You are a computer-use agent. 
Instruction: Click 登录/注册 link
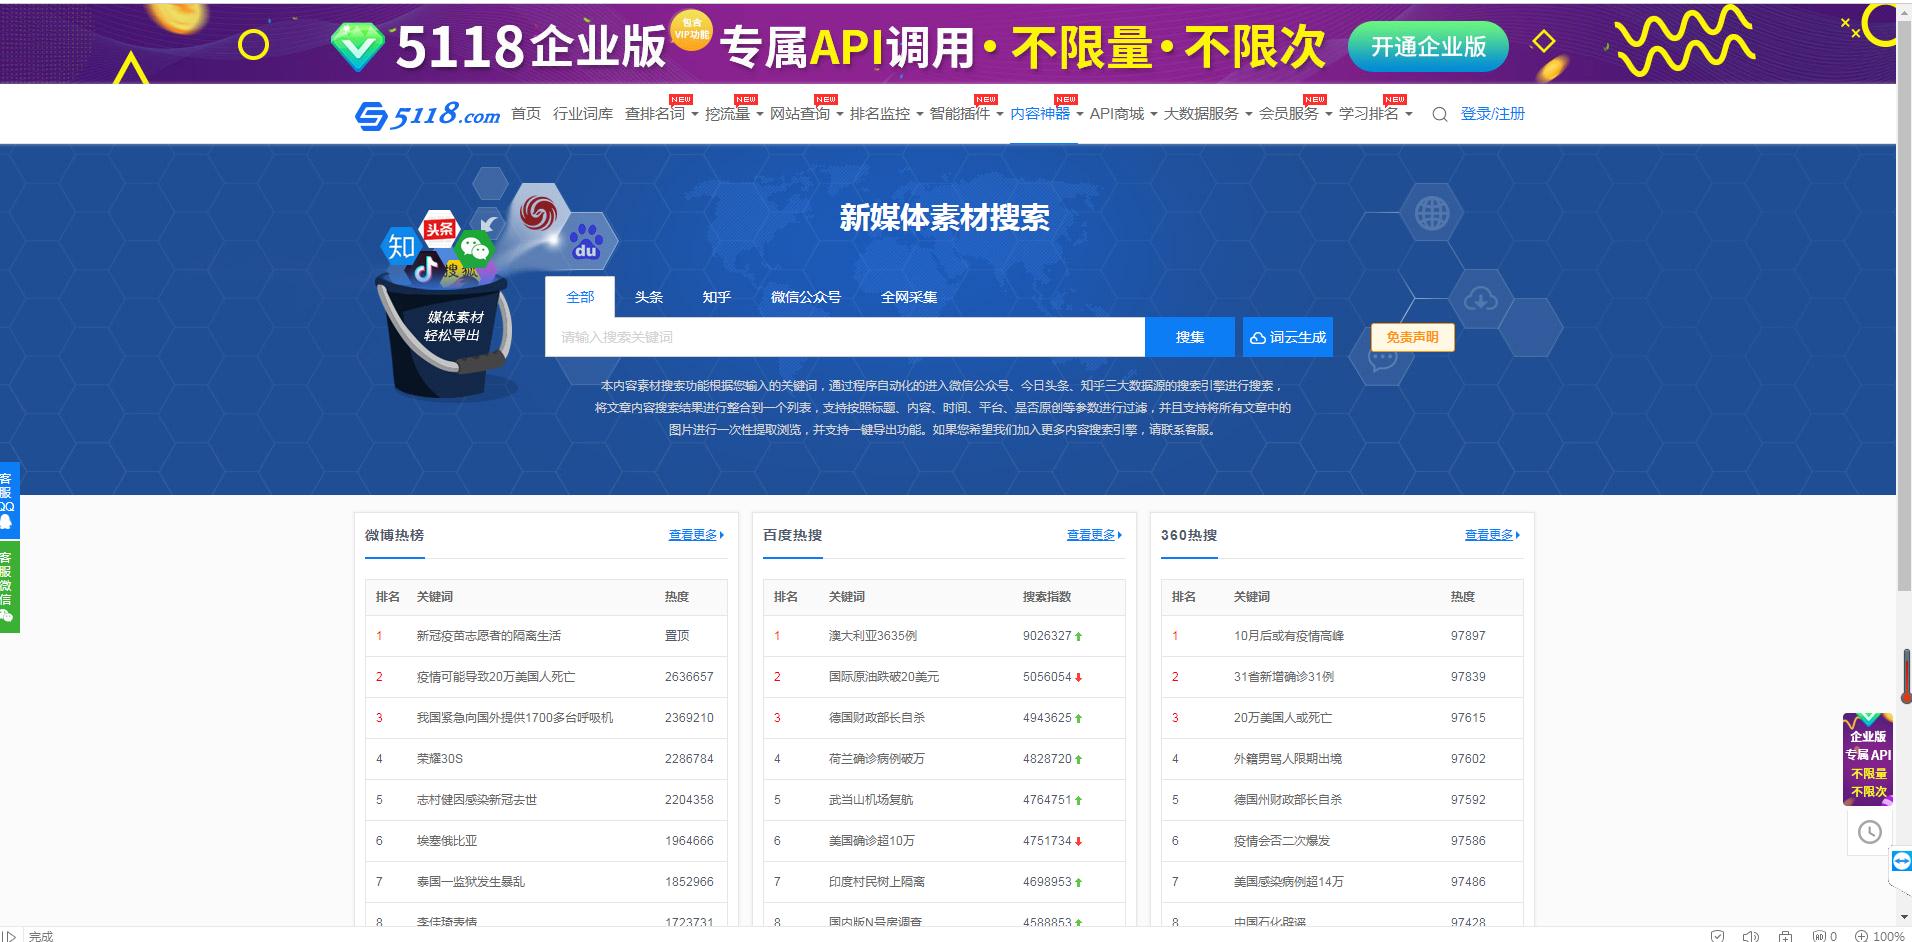pos(1493,114)
